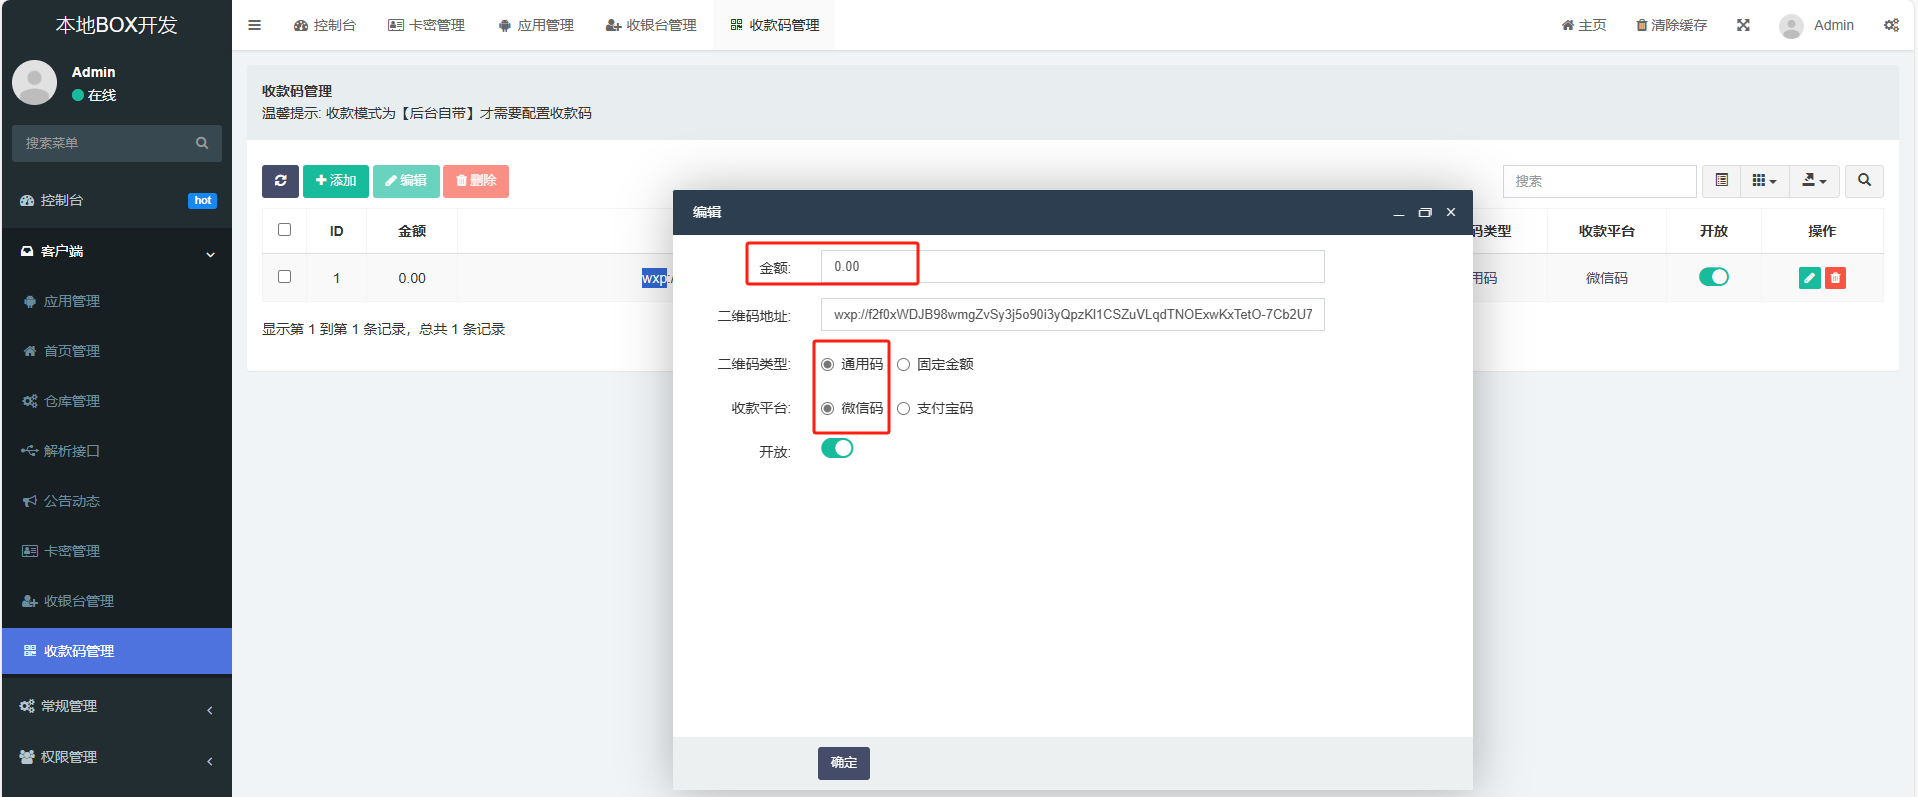This screenshot has height=797, width=1918.
Task: Click the 二维码地址 input field
Action: tap(1072, 315)
